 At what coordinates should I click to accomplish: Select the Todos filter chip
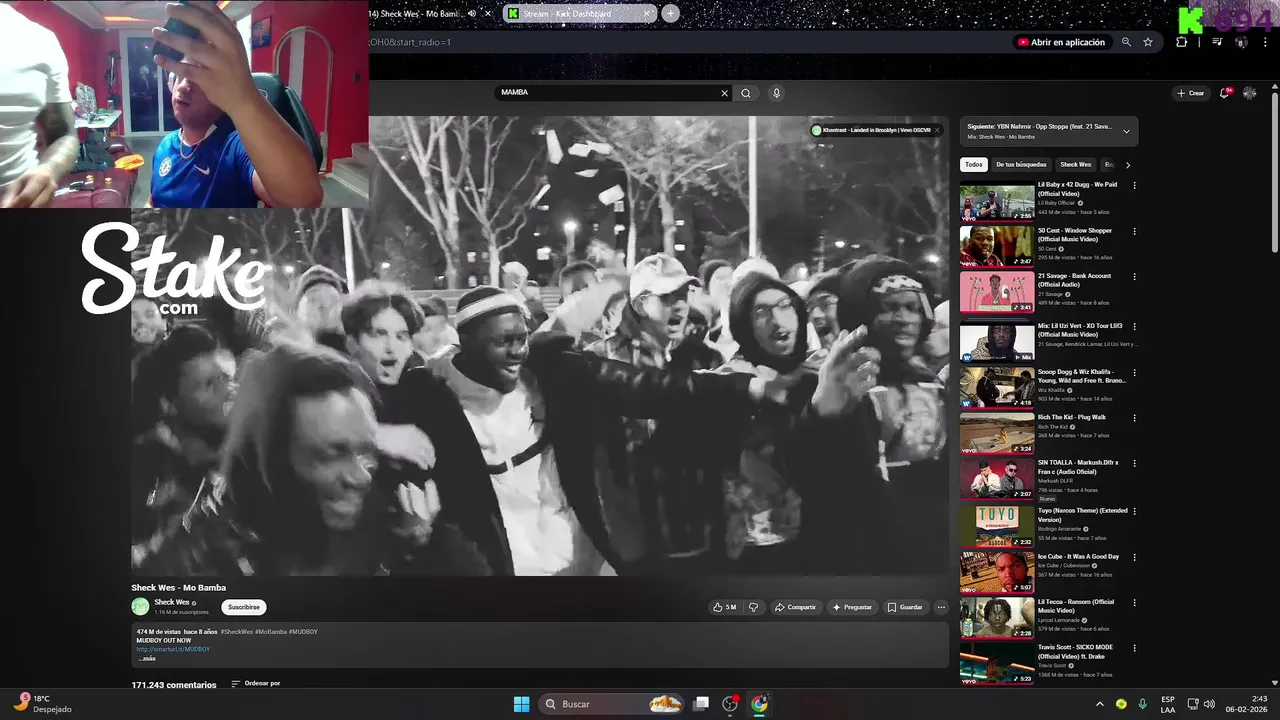pos(974,164)
